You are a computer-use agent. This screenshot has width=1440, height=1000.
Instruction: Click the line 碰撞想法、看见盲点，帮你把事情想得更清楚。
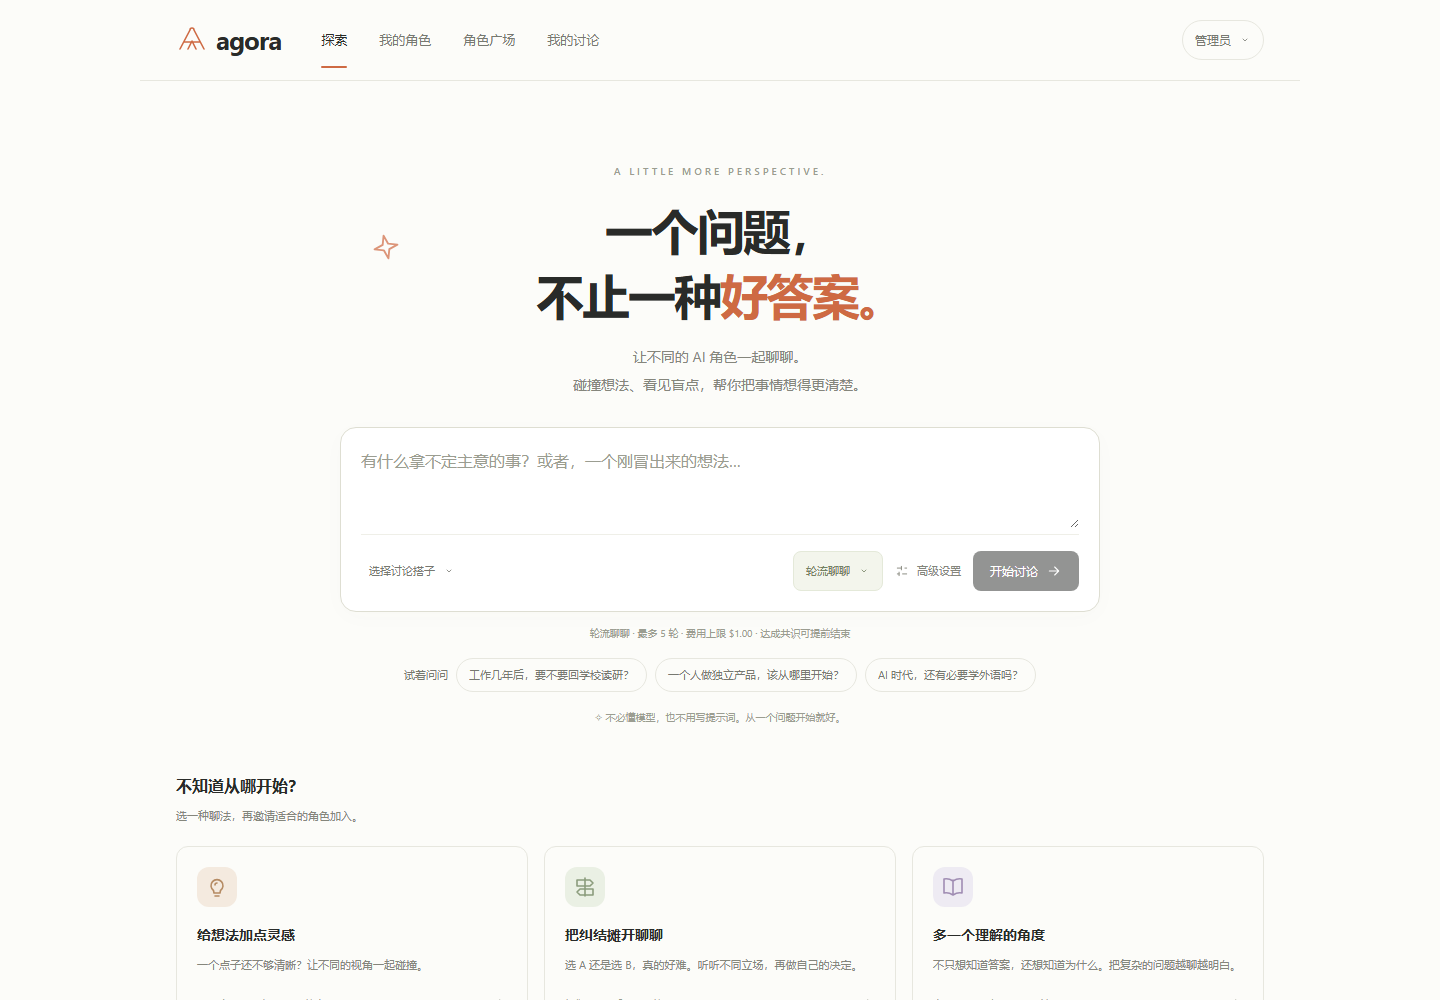click(720, 385)
